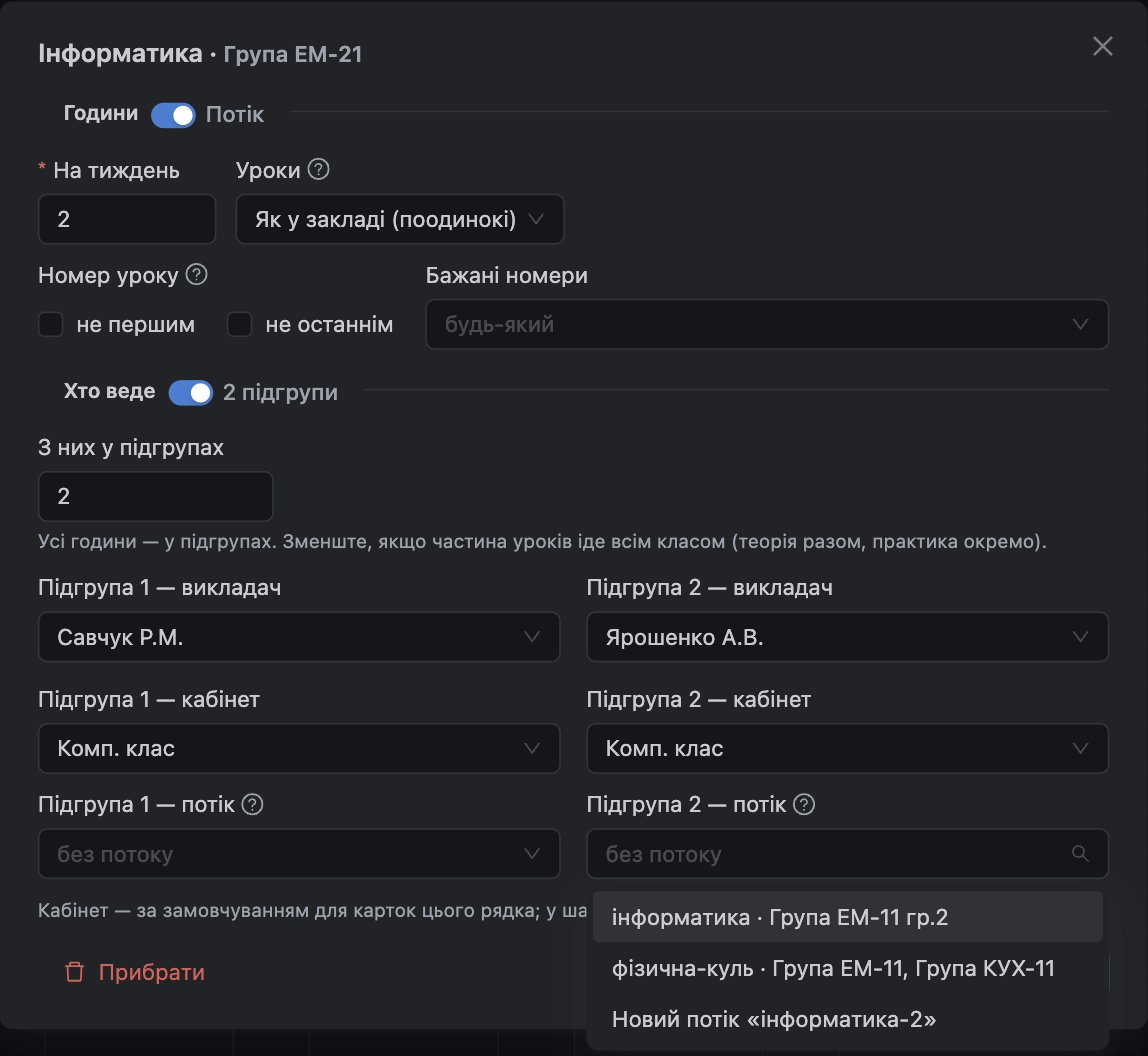Open Ярошенко А.В. teacher dropdown
The width and height of the screenshot is (1148, 1056).
tap(847, 637)
